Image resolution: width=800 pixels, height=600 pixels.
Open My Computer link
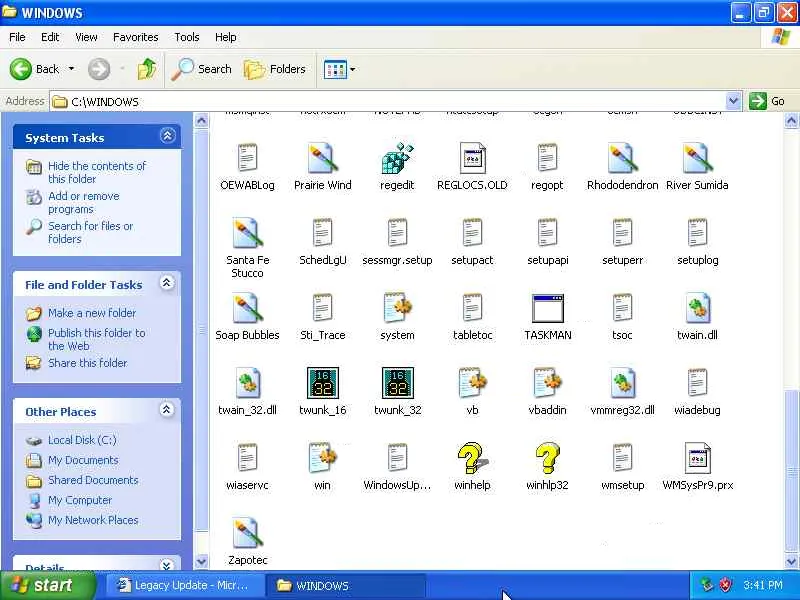80,500
